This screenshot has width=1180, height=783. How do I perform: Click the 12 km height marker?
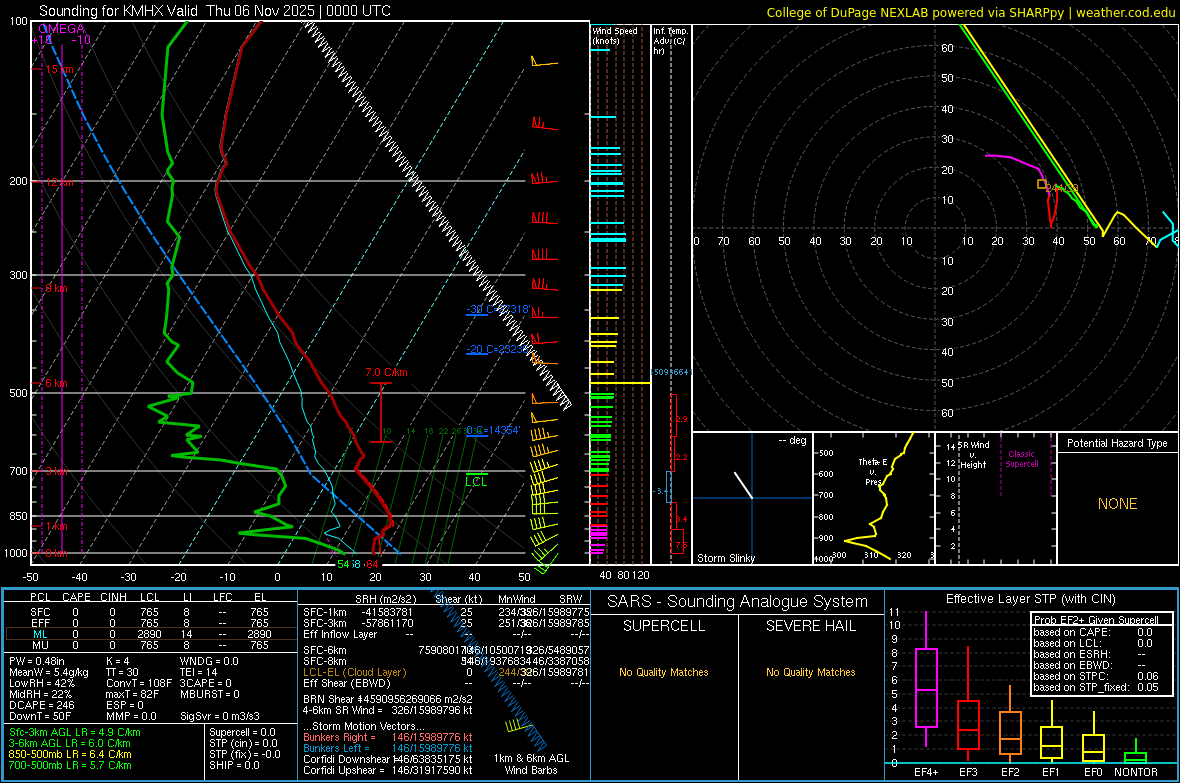59,183
